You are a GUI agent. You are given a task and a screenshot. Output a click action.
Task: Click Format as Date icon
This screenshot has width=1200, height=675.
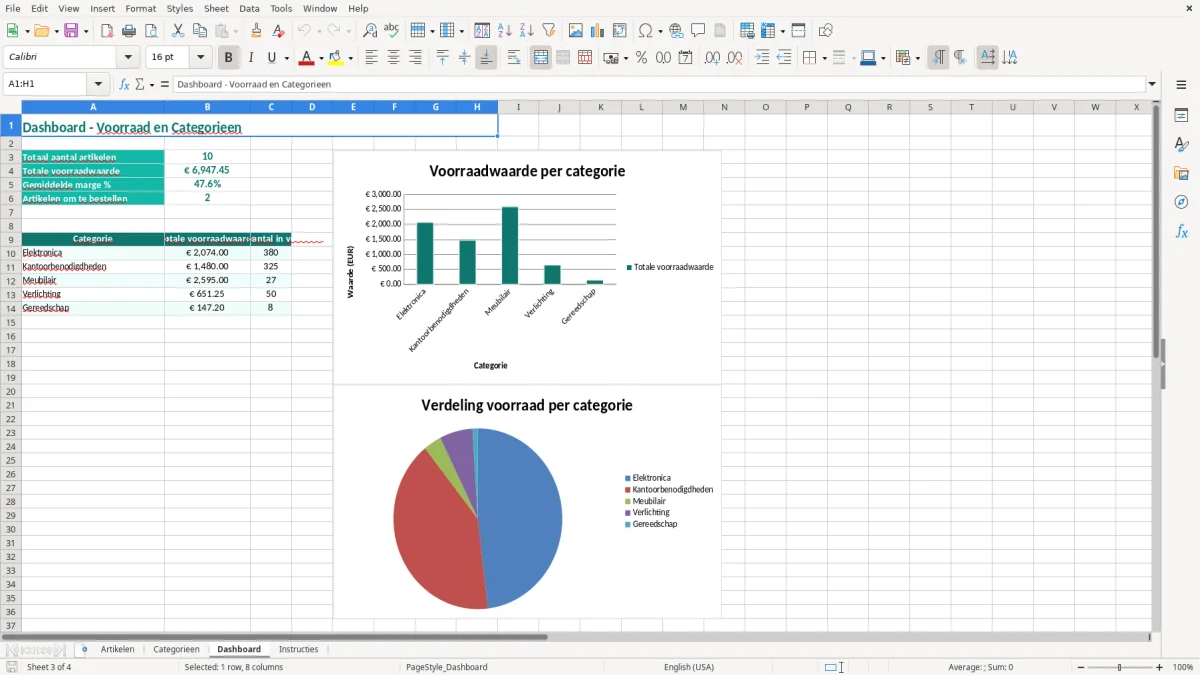685,58
